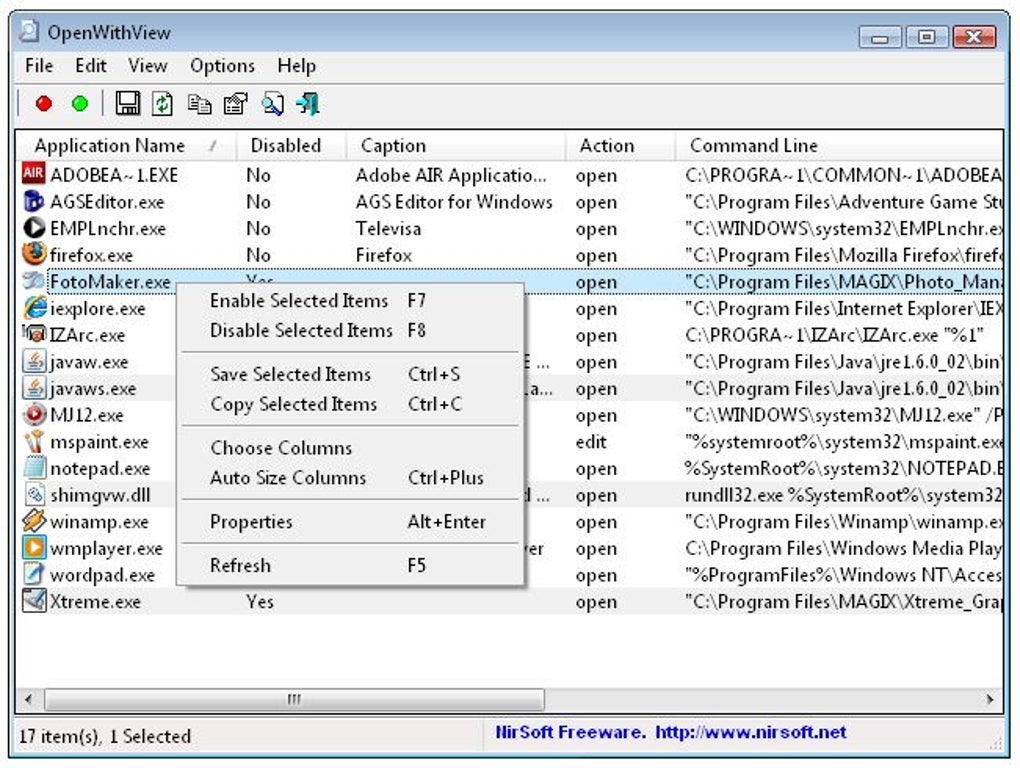Image resolution: width=1020 pixels, height=768 pixels.
Task: Sort by the Command Line column header
Action: tap(839, 146)
